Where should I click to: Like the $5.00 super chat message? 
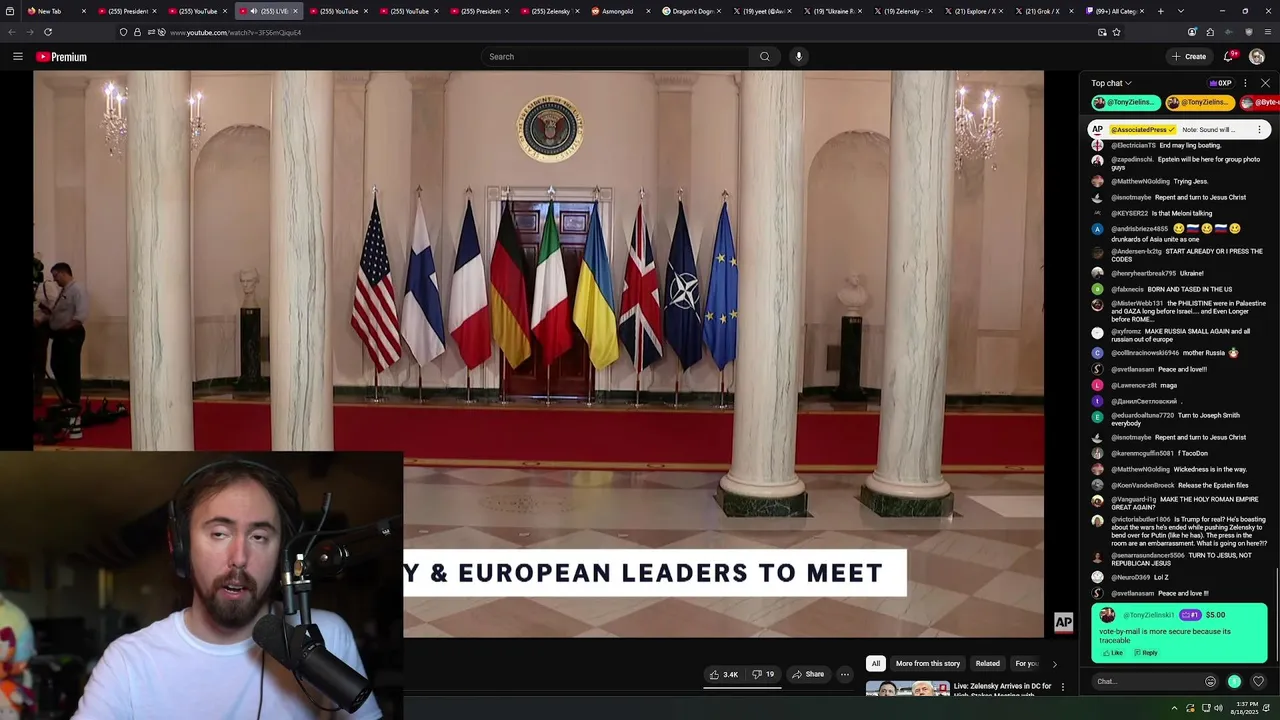1111,653
